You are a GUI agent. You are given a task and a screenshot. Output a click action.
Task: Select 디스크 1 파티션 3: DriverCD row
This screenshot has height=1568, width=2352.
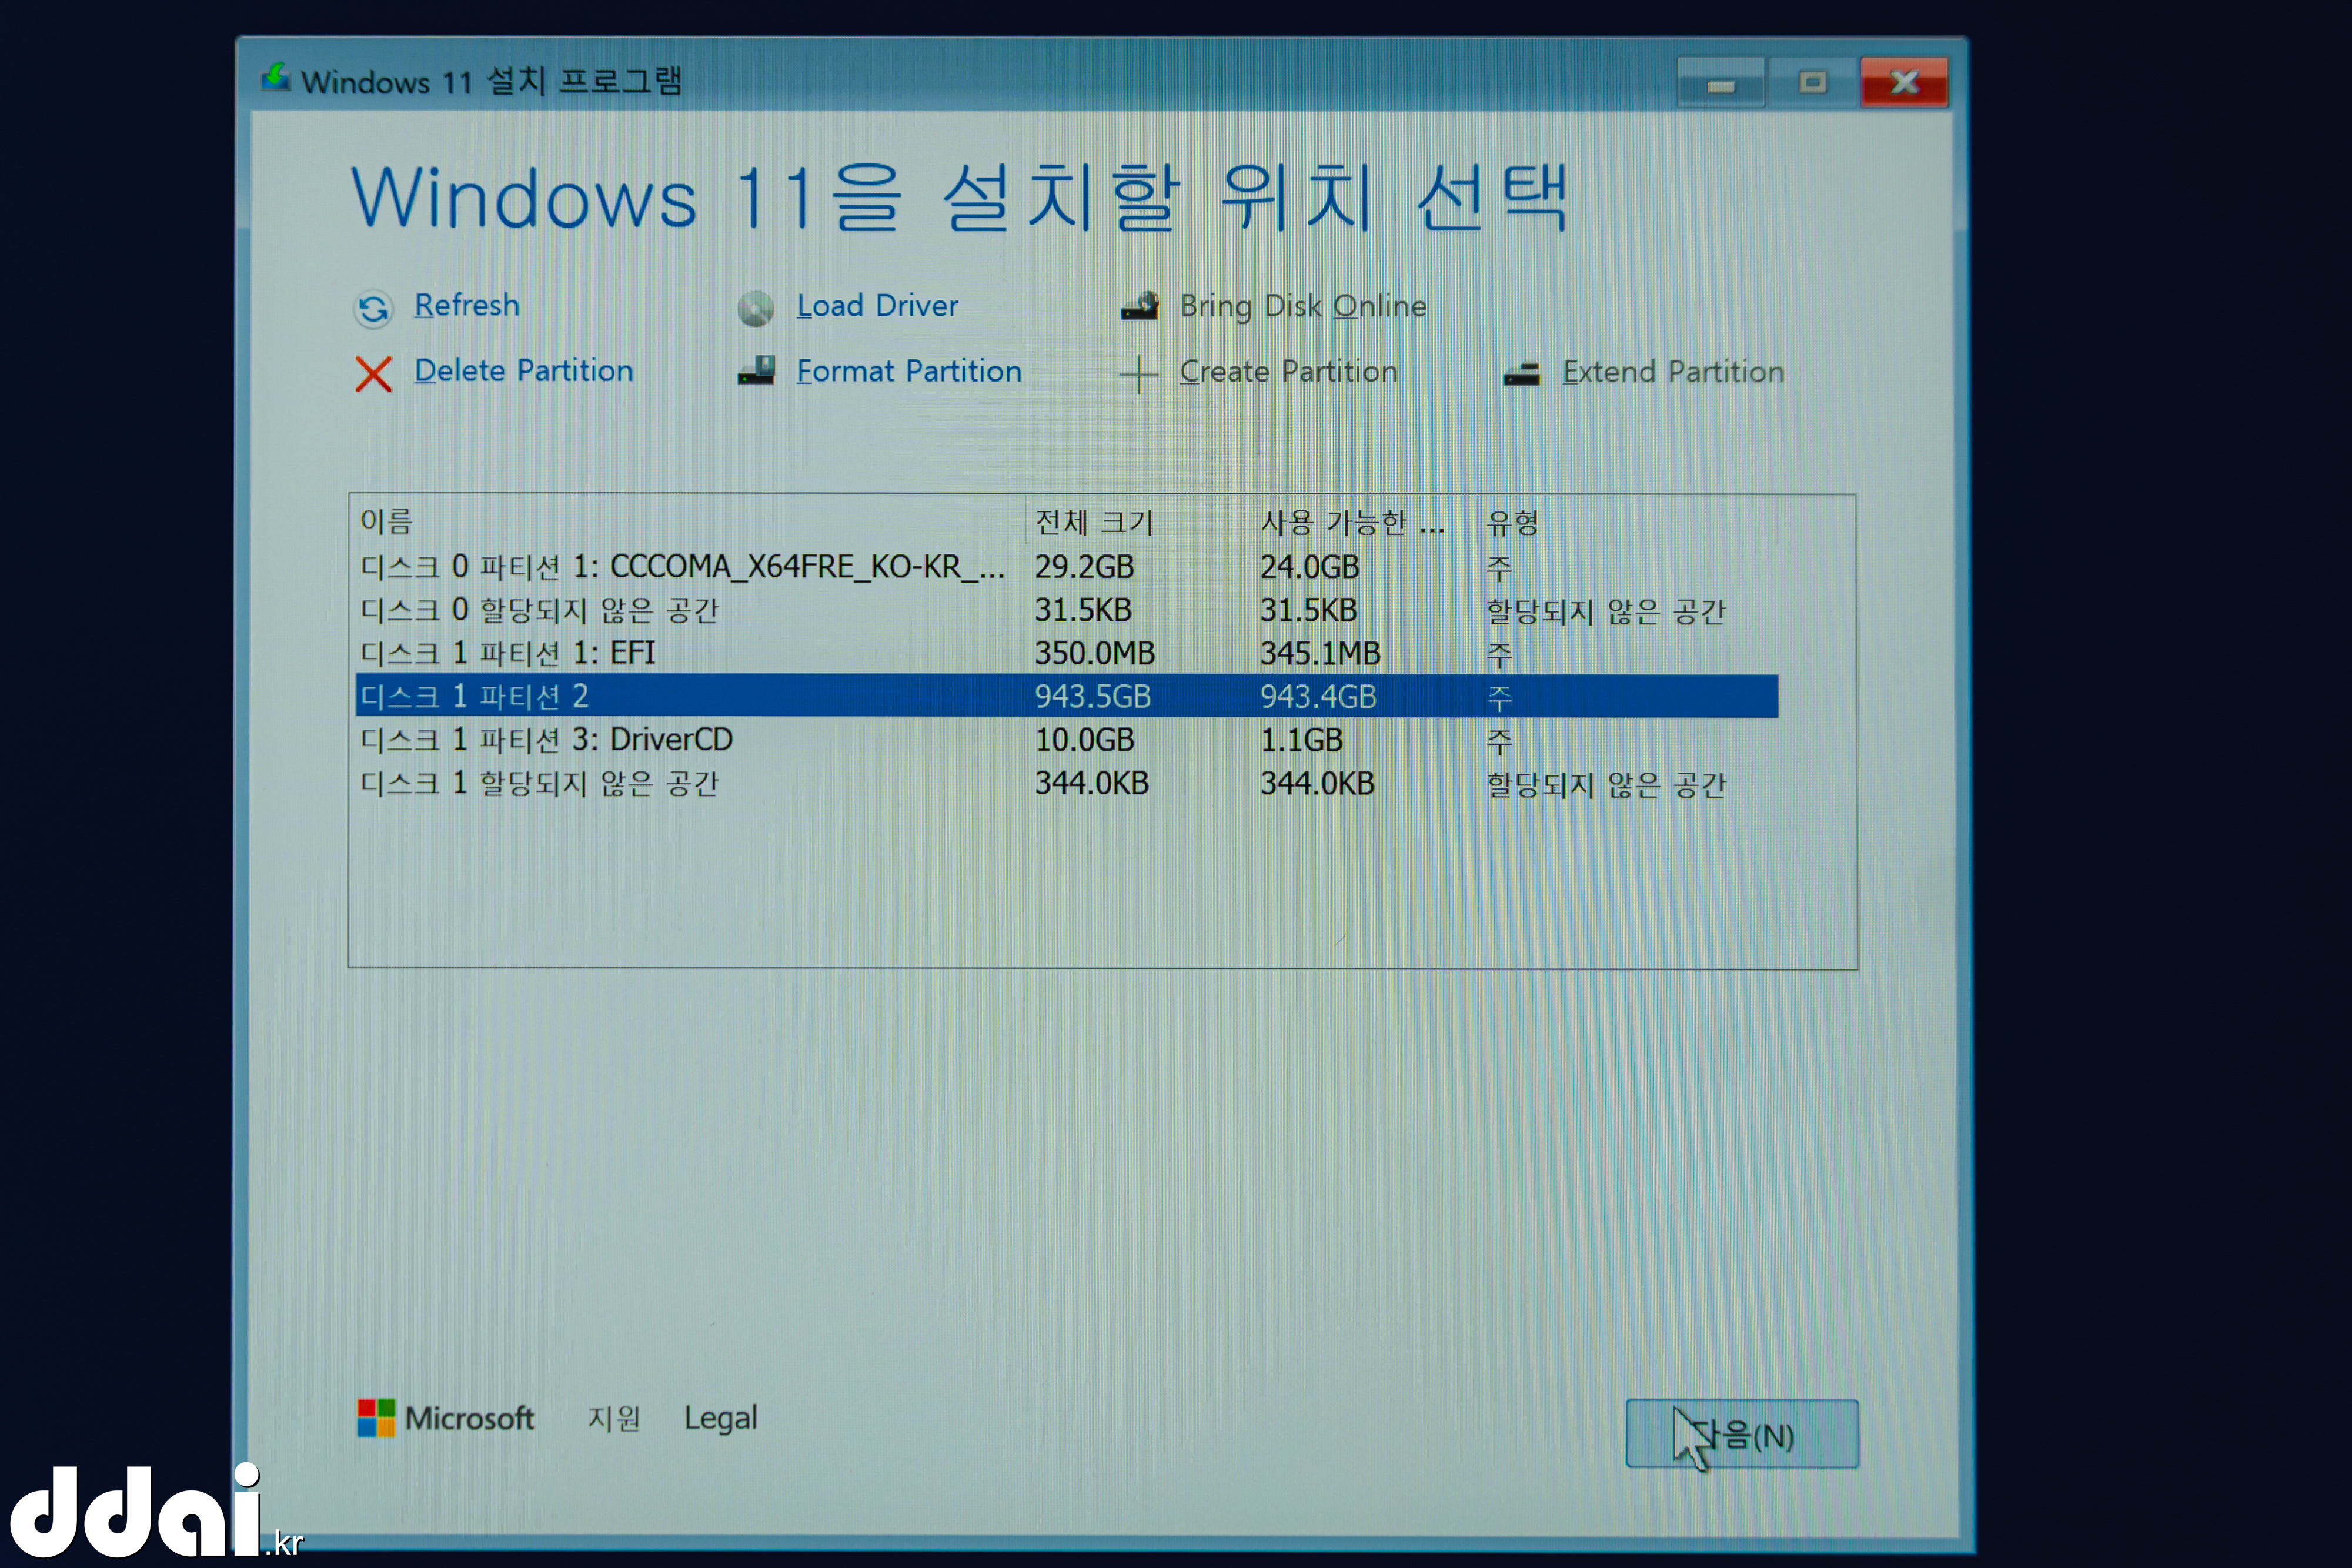pos(546,740)
